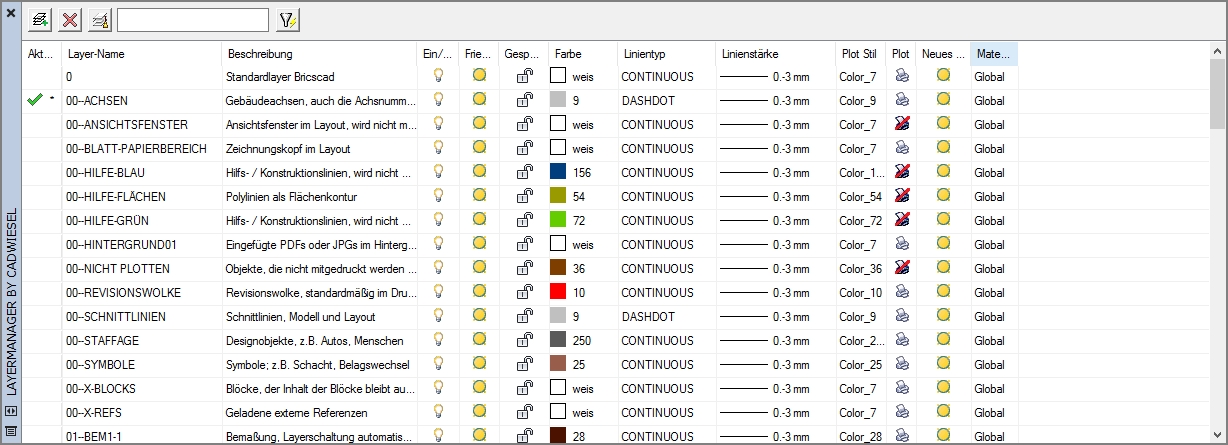Click the delete layer red X icon
This screenshot has width=1228, height=445.
coord(70,19)
